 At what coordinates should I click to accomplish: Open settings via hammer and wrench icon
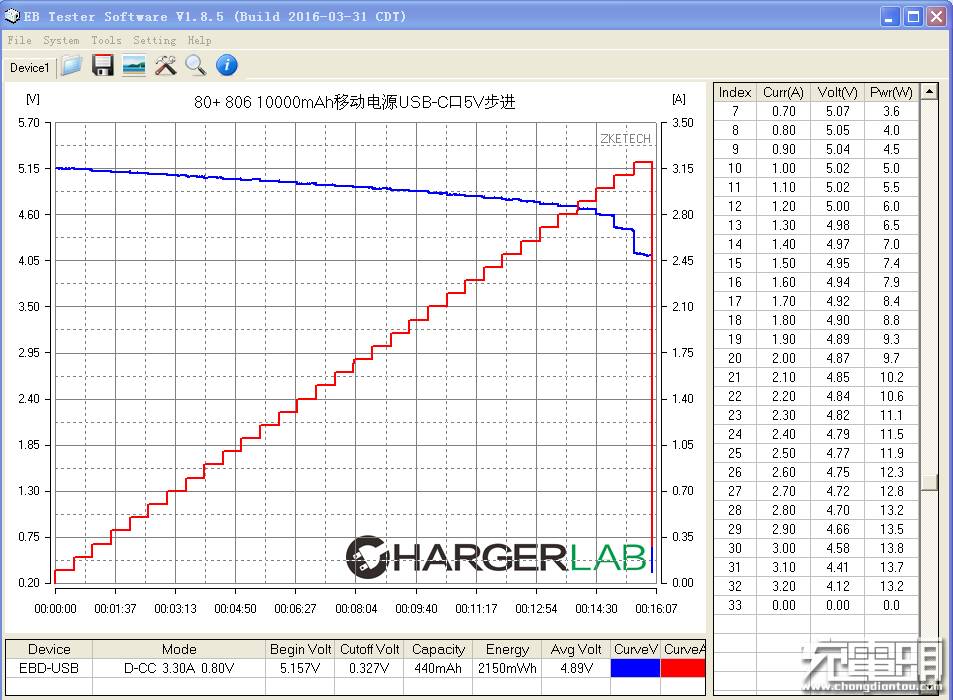click(x=165, y=66)
